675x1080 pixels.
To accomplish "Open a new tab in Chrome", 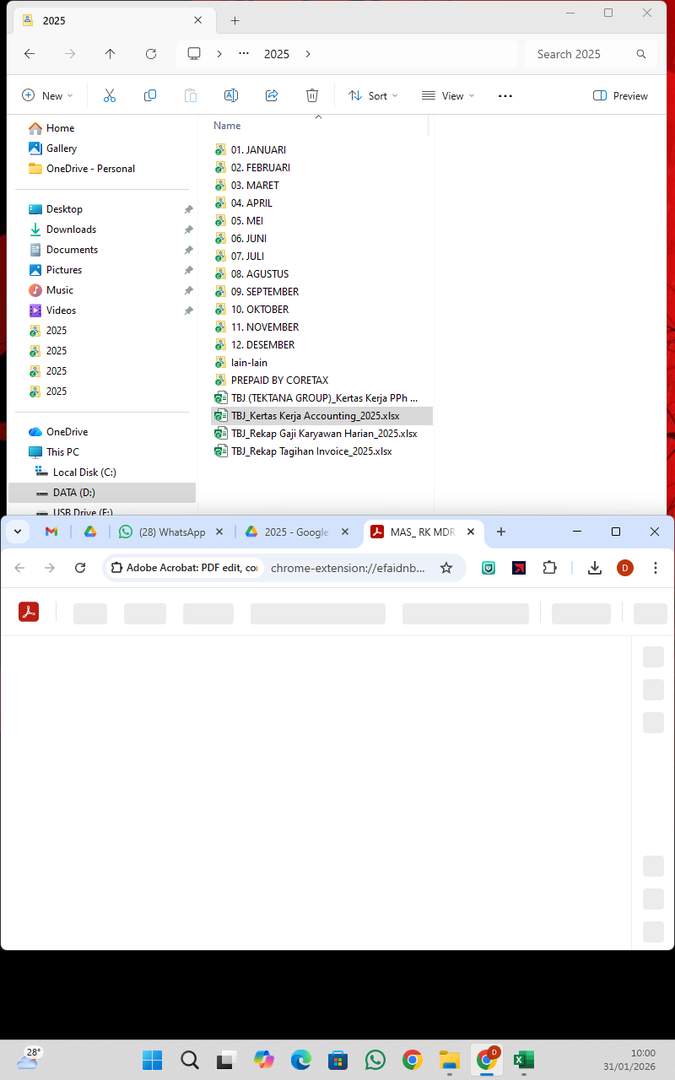I will [501, 532].
